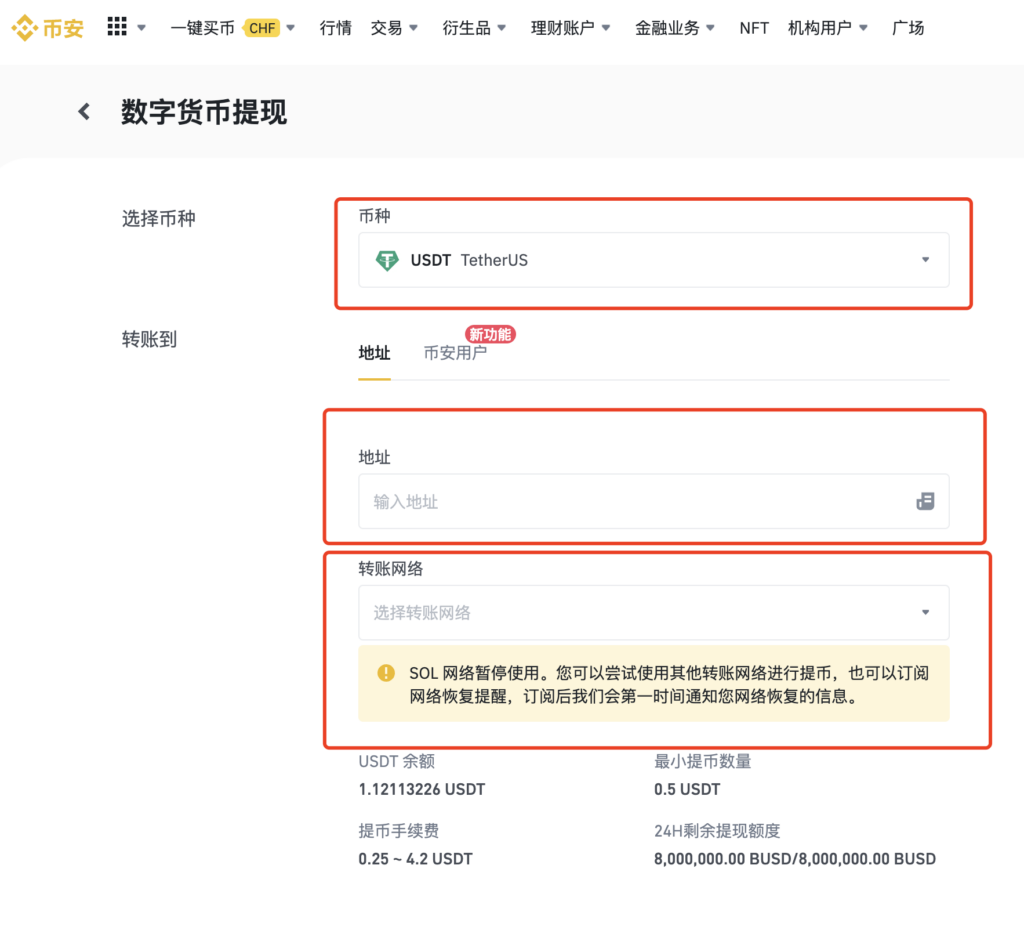Screen dimensions: 1024x941
Task: Go back using the back arrow
Action: 84,112
